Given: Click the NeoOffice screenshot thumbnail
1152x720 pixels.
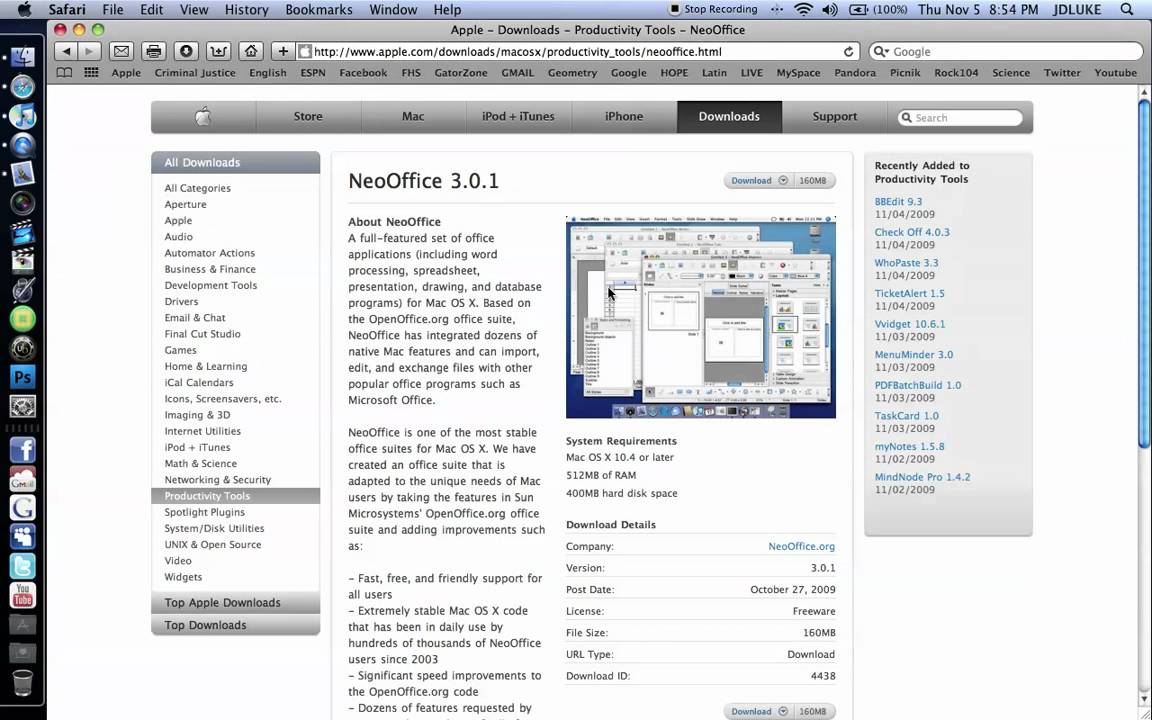Looking at the screenshot, I should click(701, 317).
